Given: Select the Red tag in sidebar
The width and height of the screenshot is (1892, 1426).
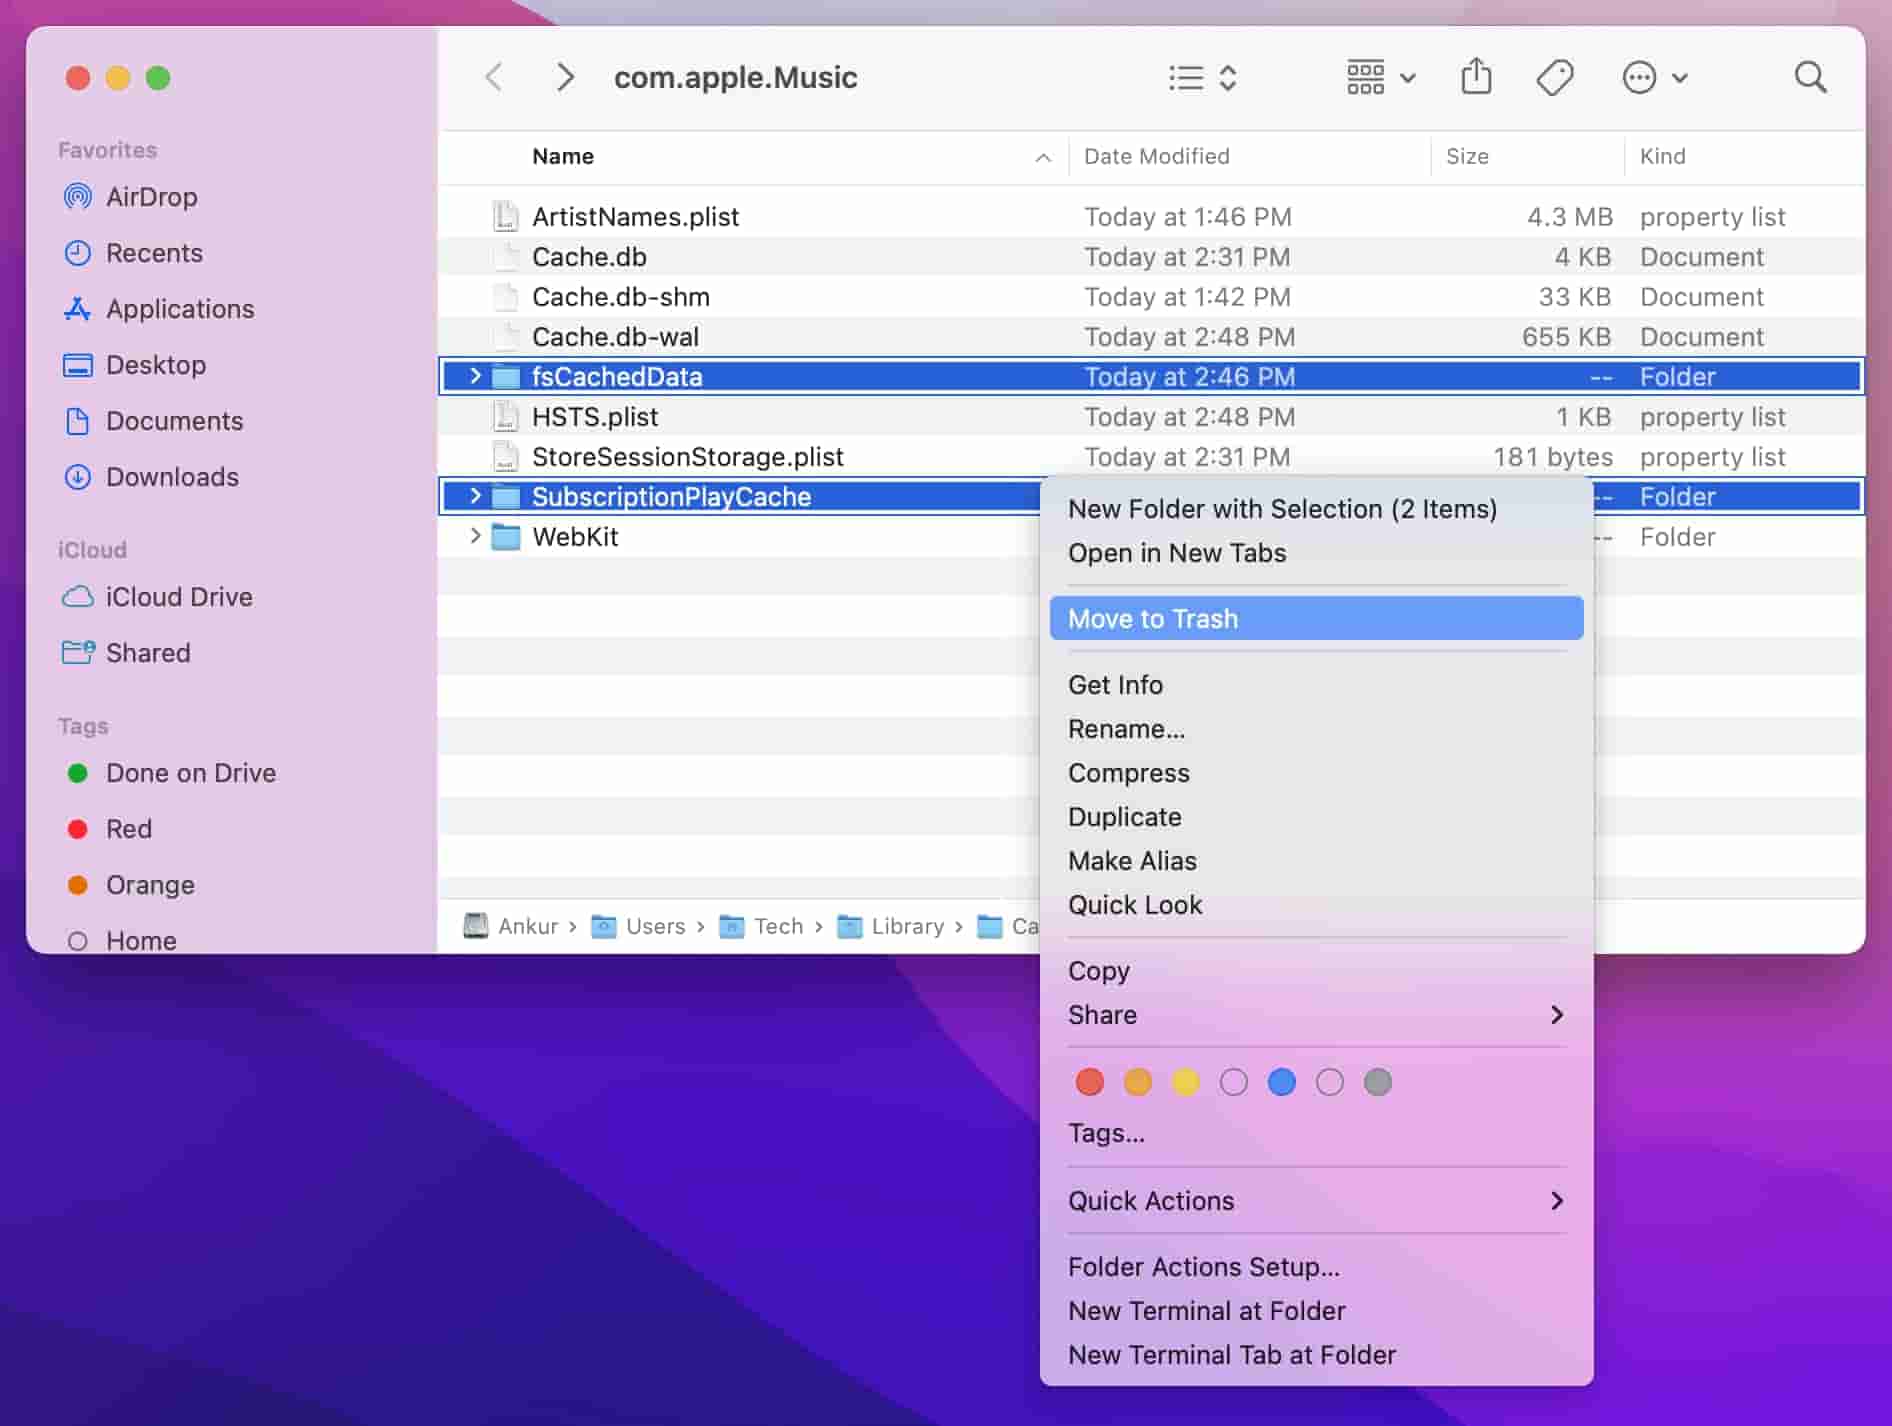Looking at the screenshot, I should 109,829.
